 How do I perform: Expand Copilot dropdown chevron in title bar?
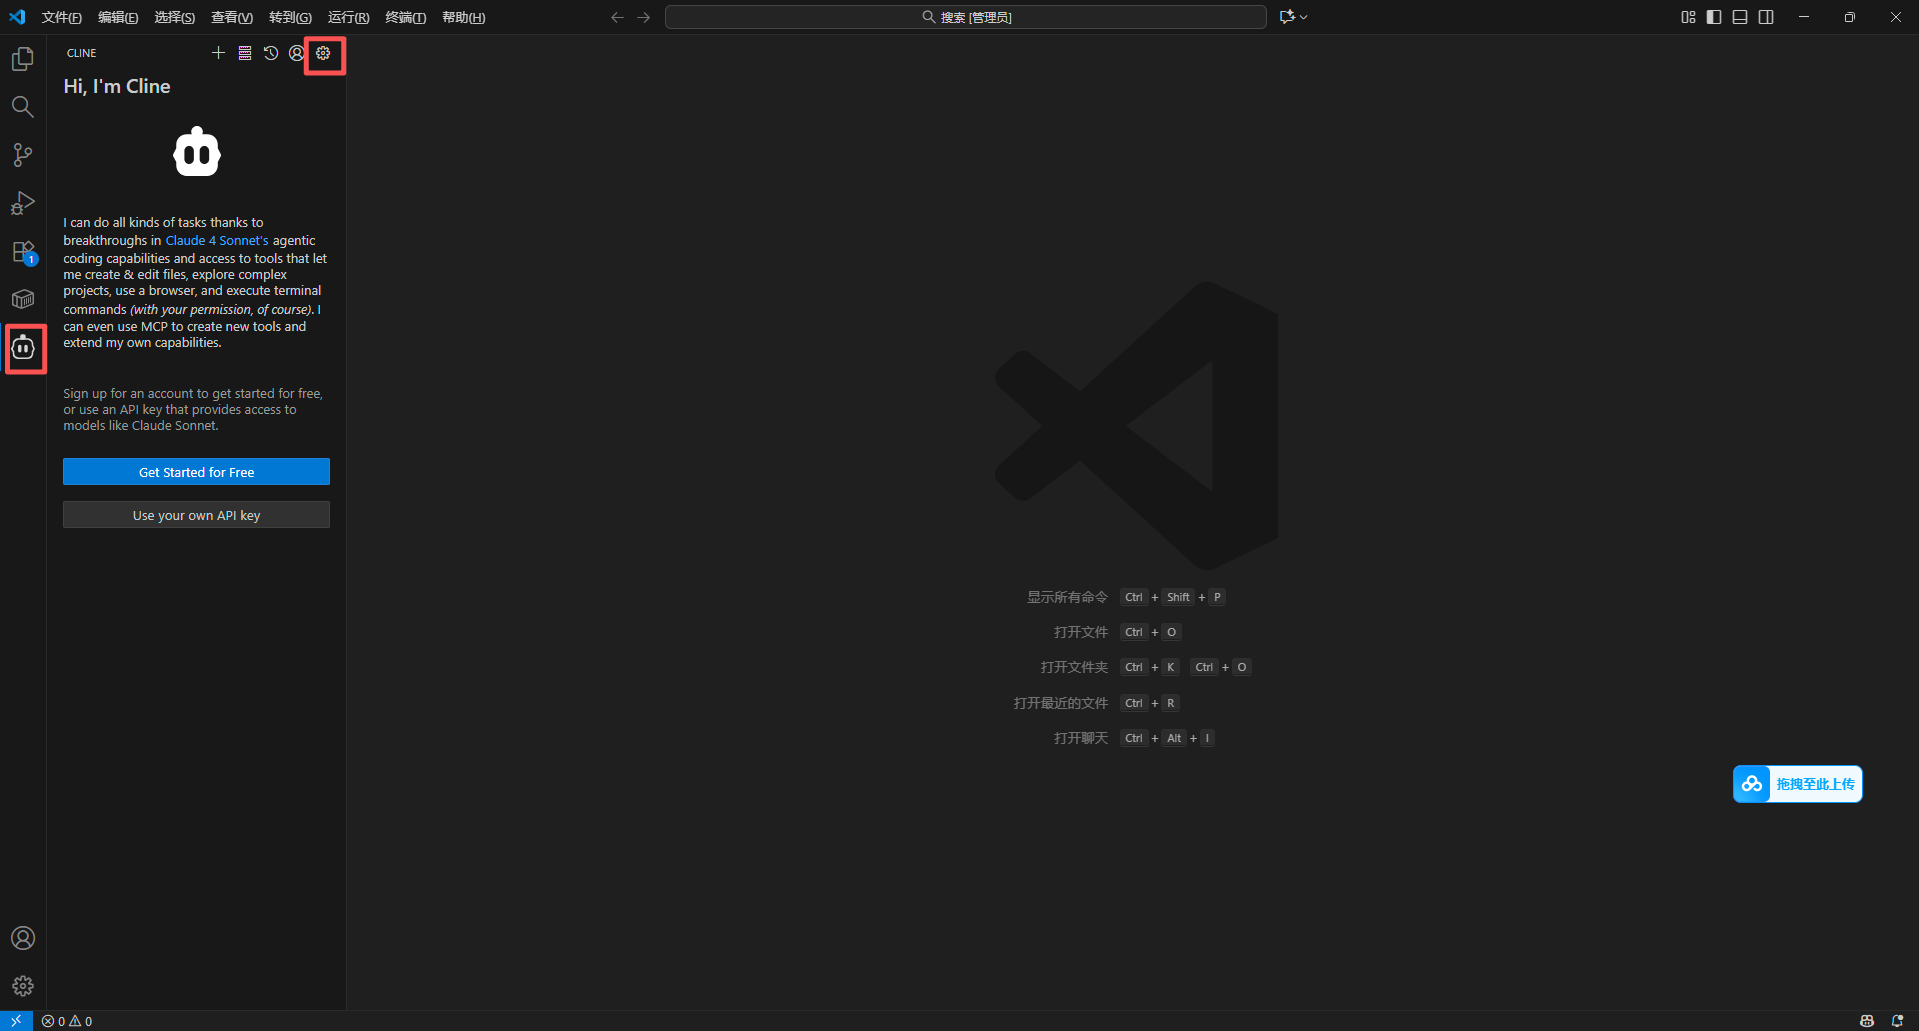1304,17
